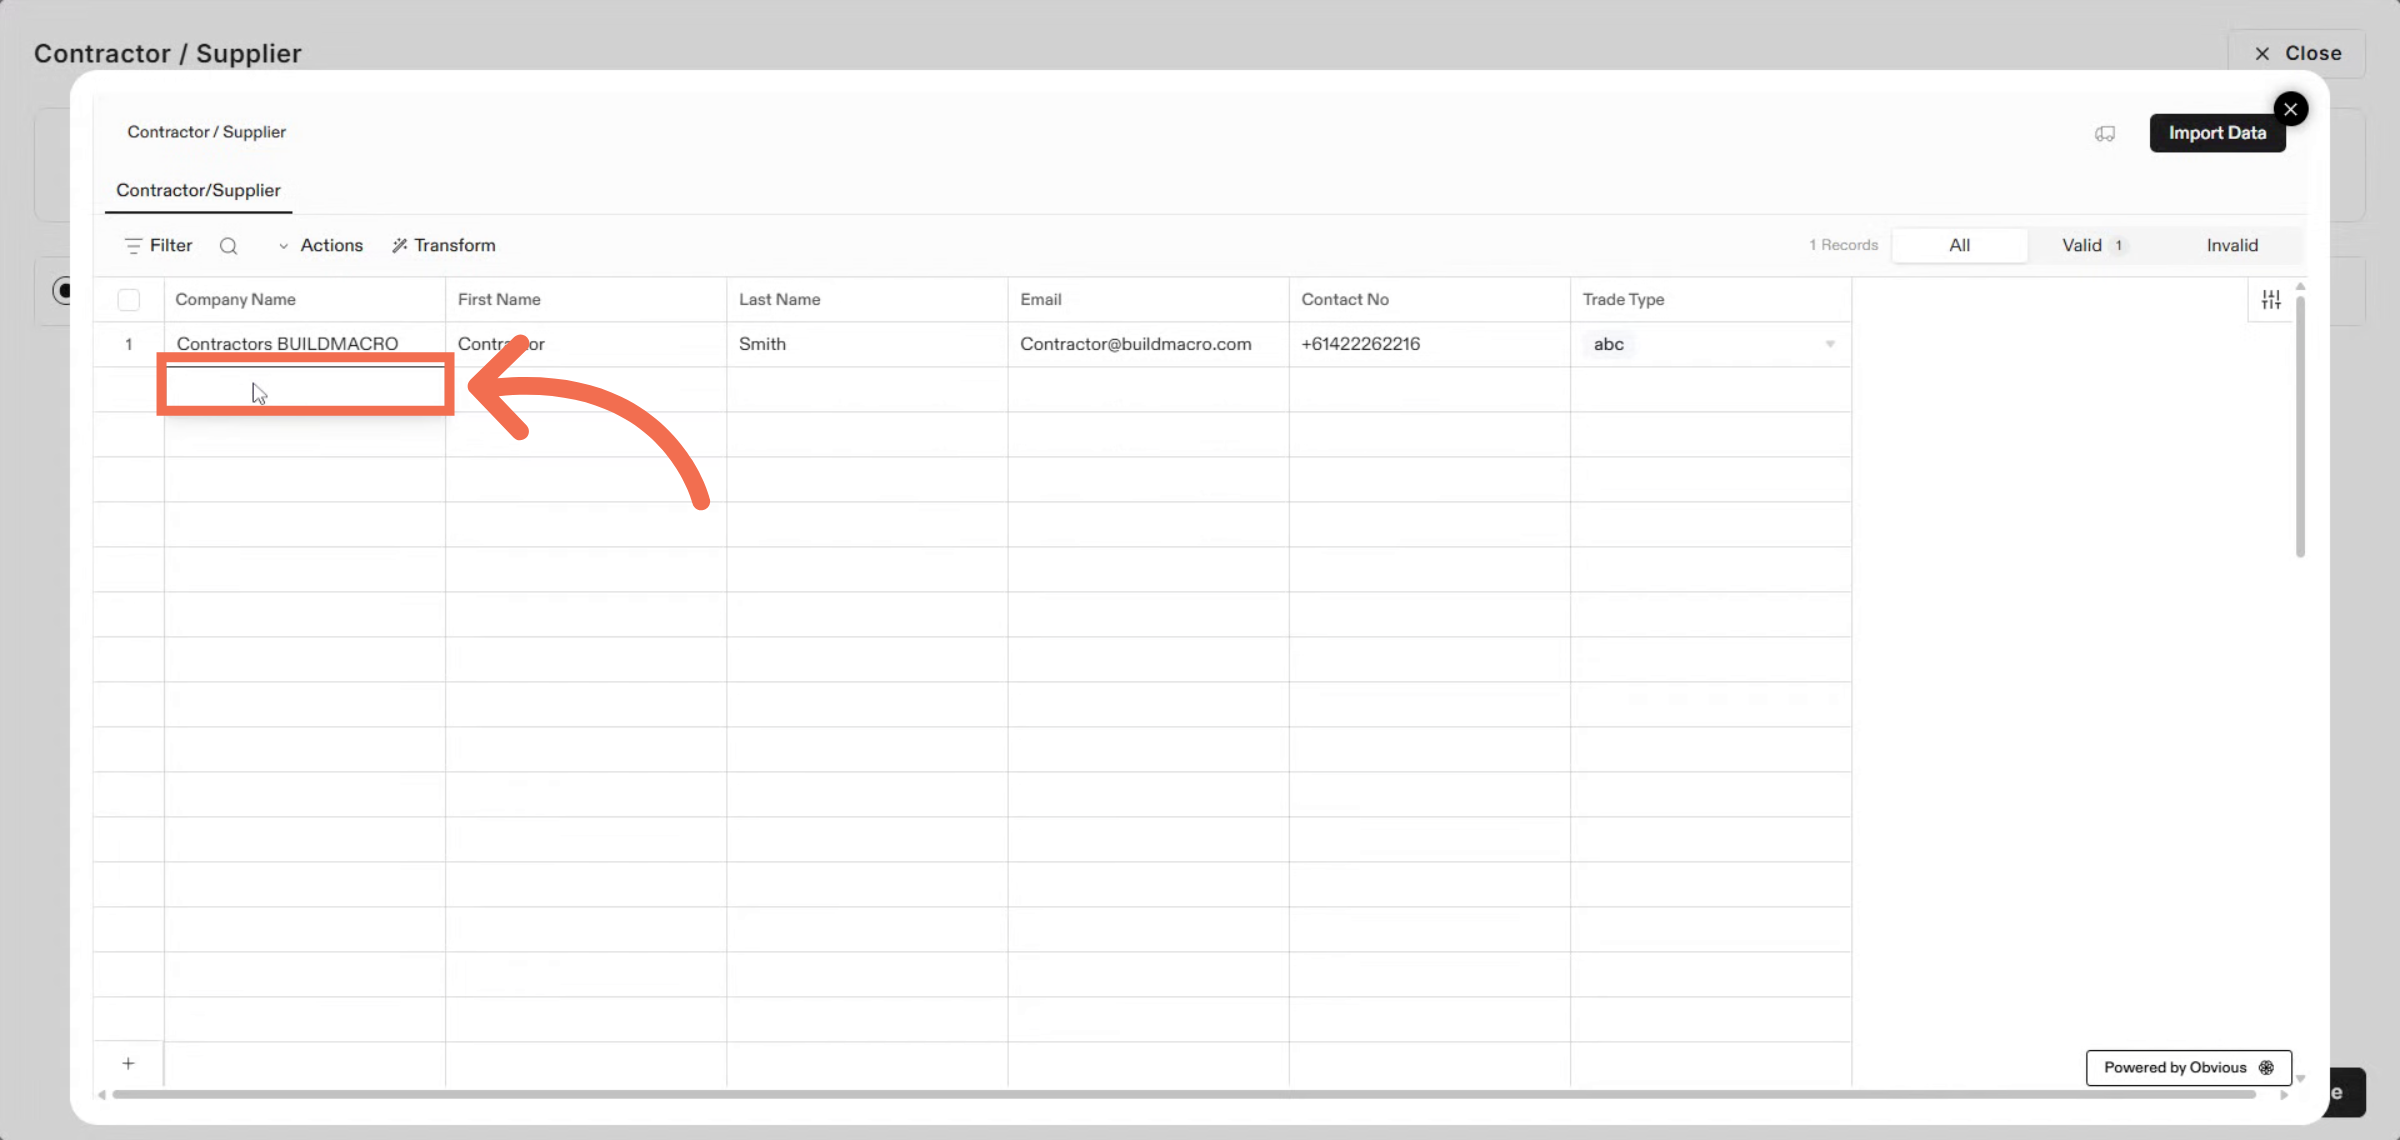Click the Transform wand icon
The width and height of the screenshot is (2400, 1140).
[400, 246]
